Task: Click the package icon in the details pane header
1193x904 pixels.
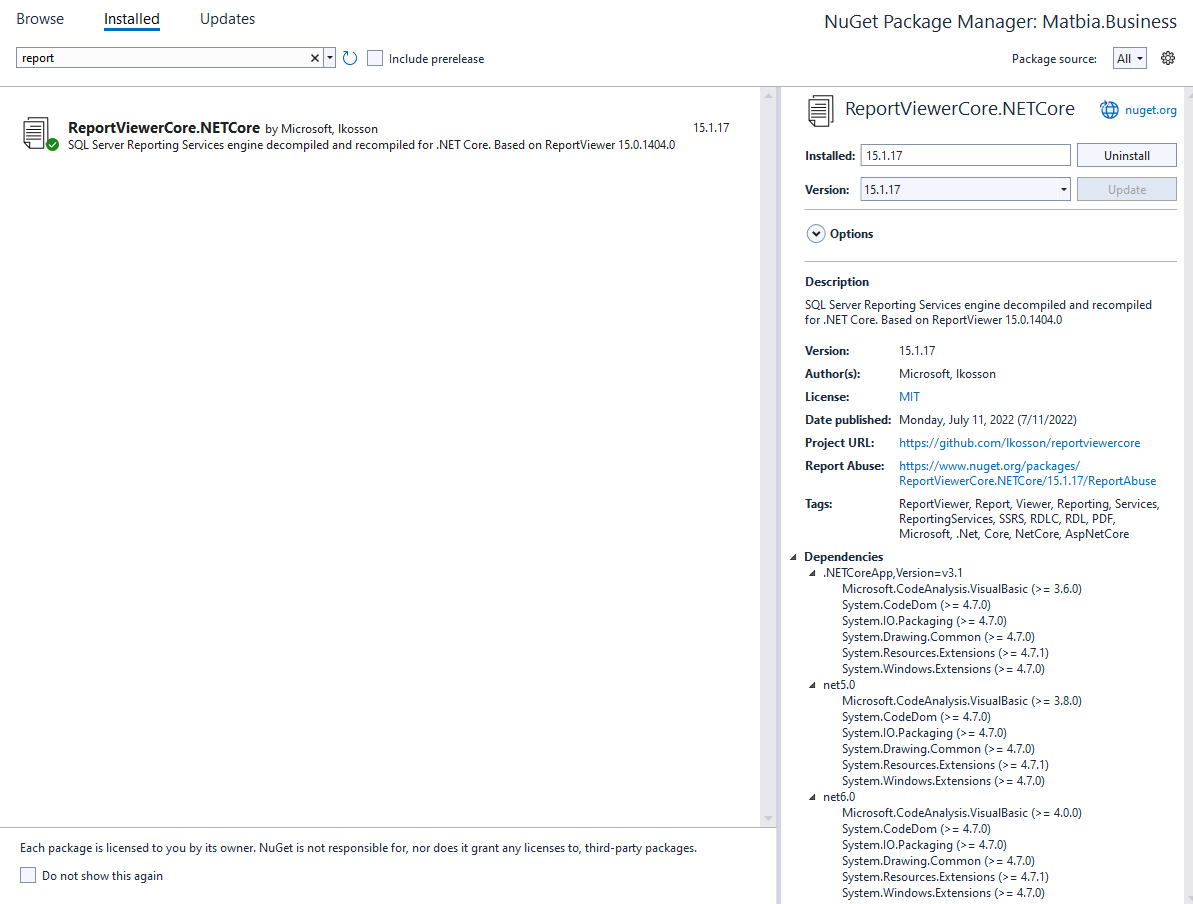Action: (x=820, y=111)
